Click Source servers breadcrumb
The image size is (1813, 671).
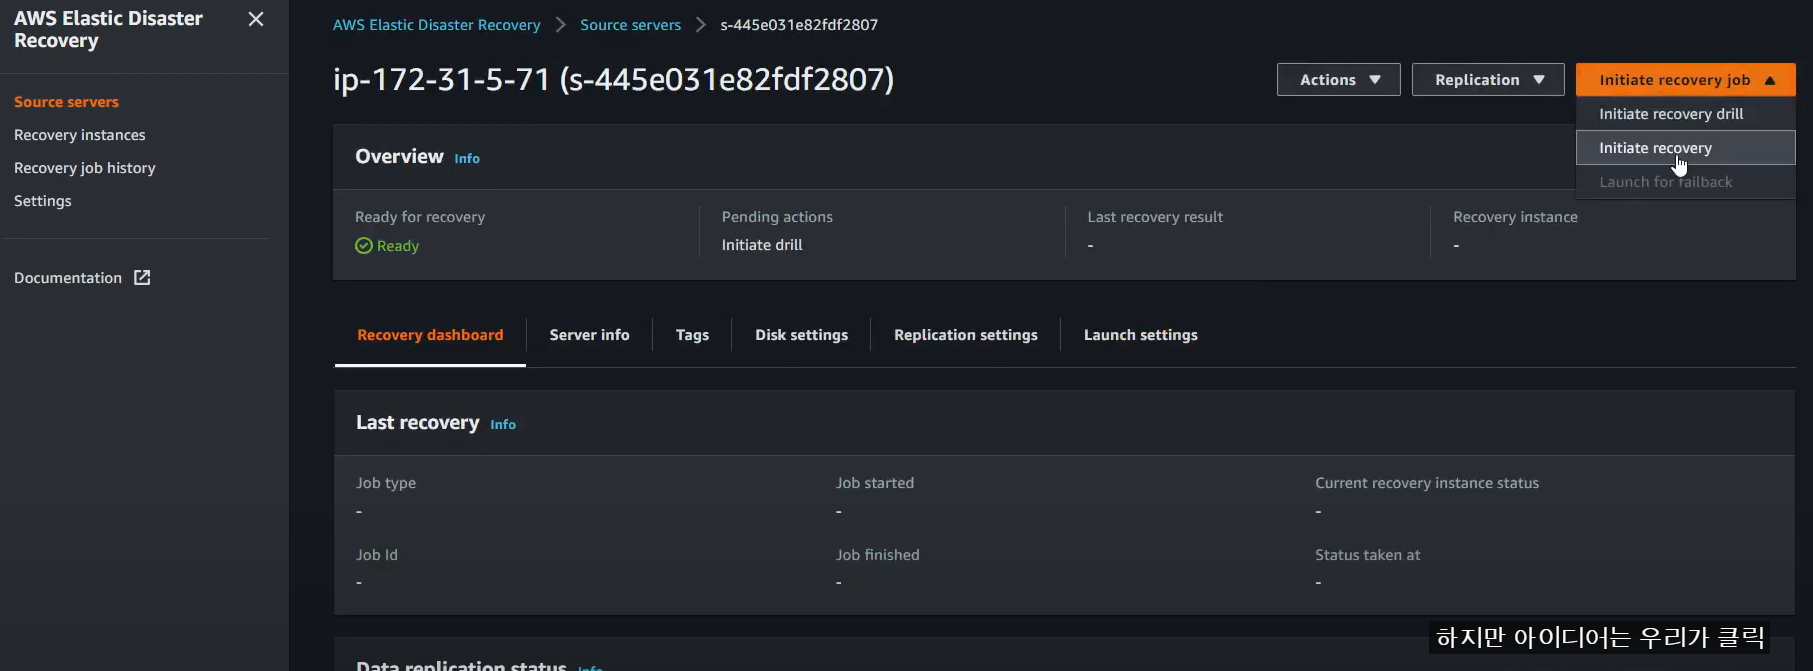[631, 25]
